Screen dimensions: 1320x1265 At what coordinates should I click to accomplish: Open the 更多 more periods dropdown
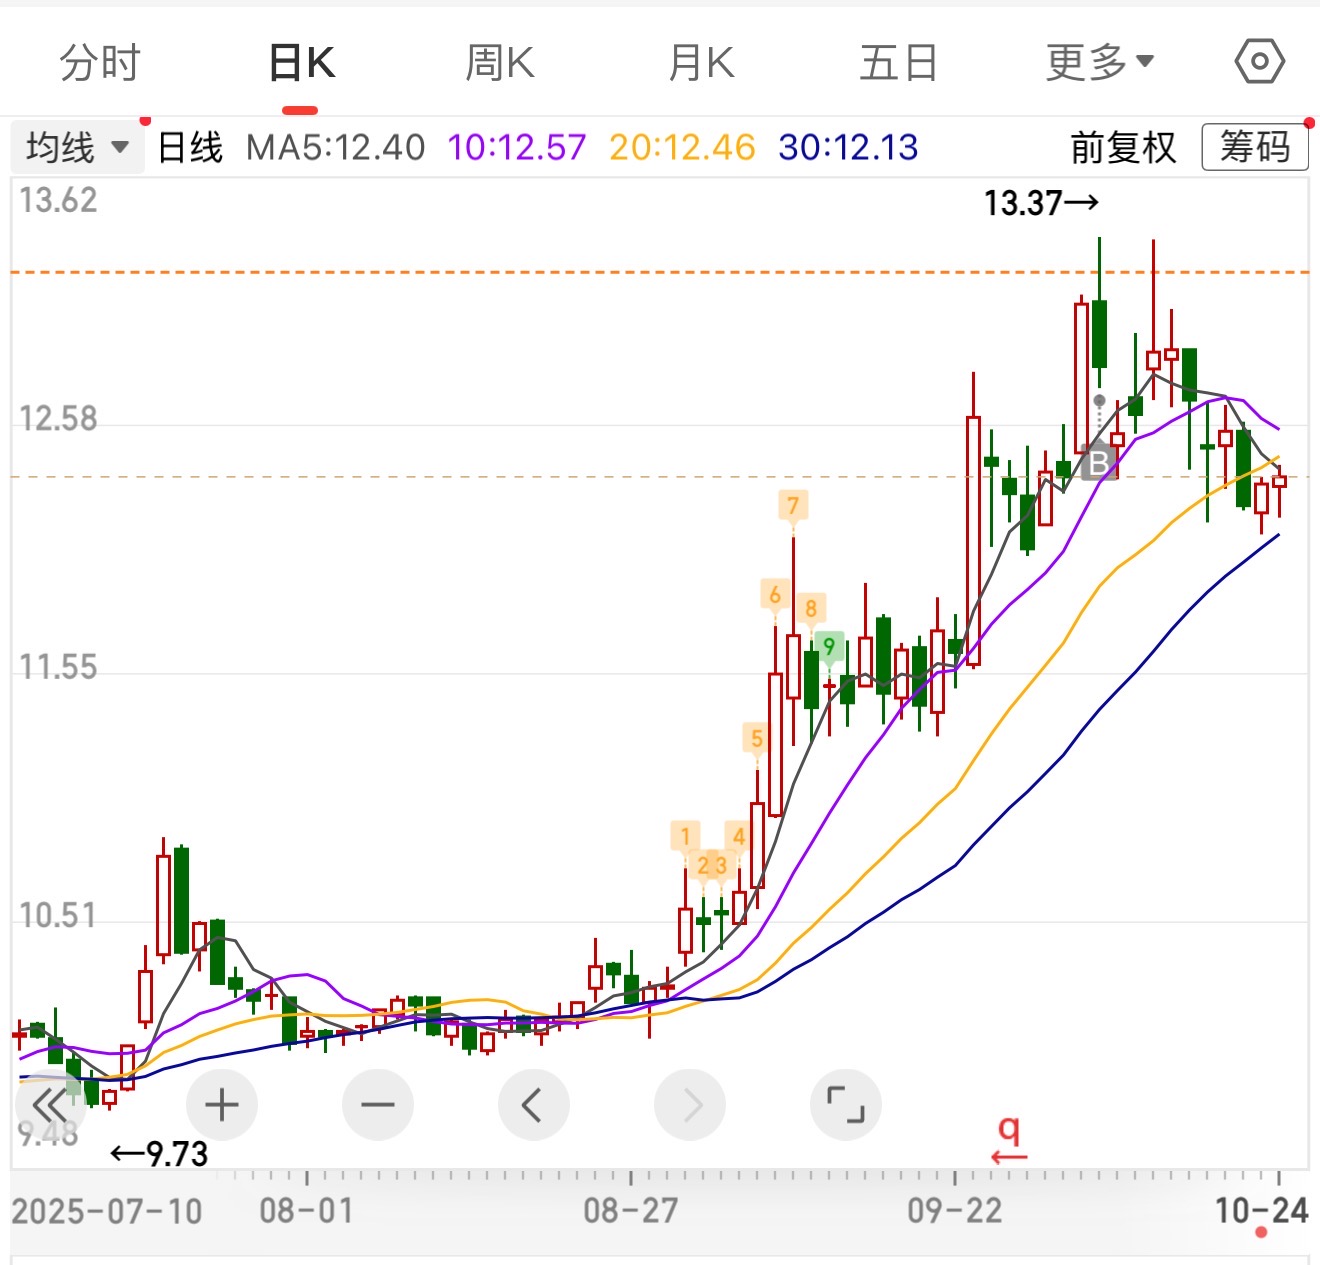click(x=1099, y=63)
